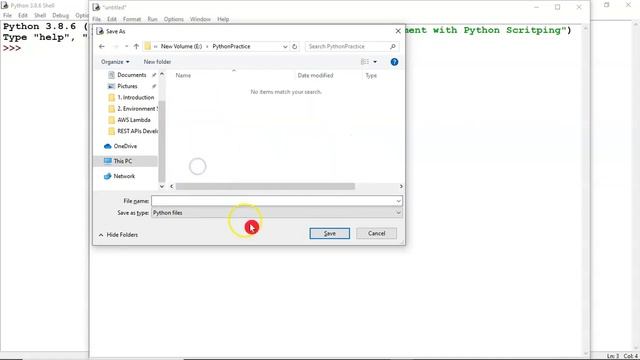Select the 1. Introduction folder
Screen dimensions: 640x360
point(135,98)
